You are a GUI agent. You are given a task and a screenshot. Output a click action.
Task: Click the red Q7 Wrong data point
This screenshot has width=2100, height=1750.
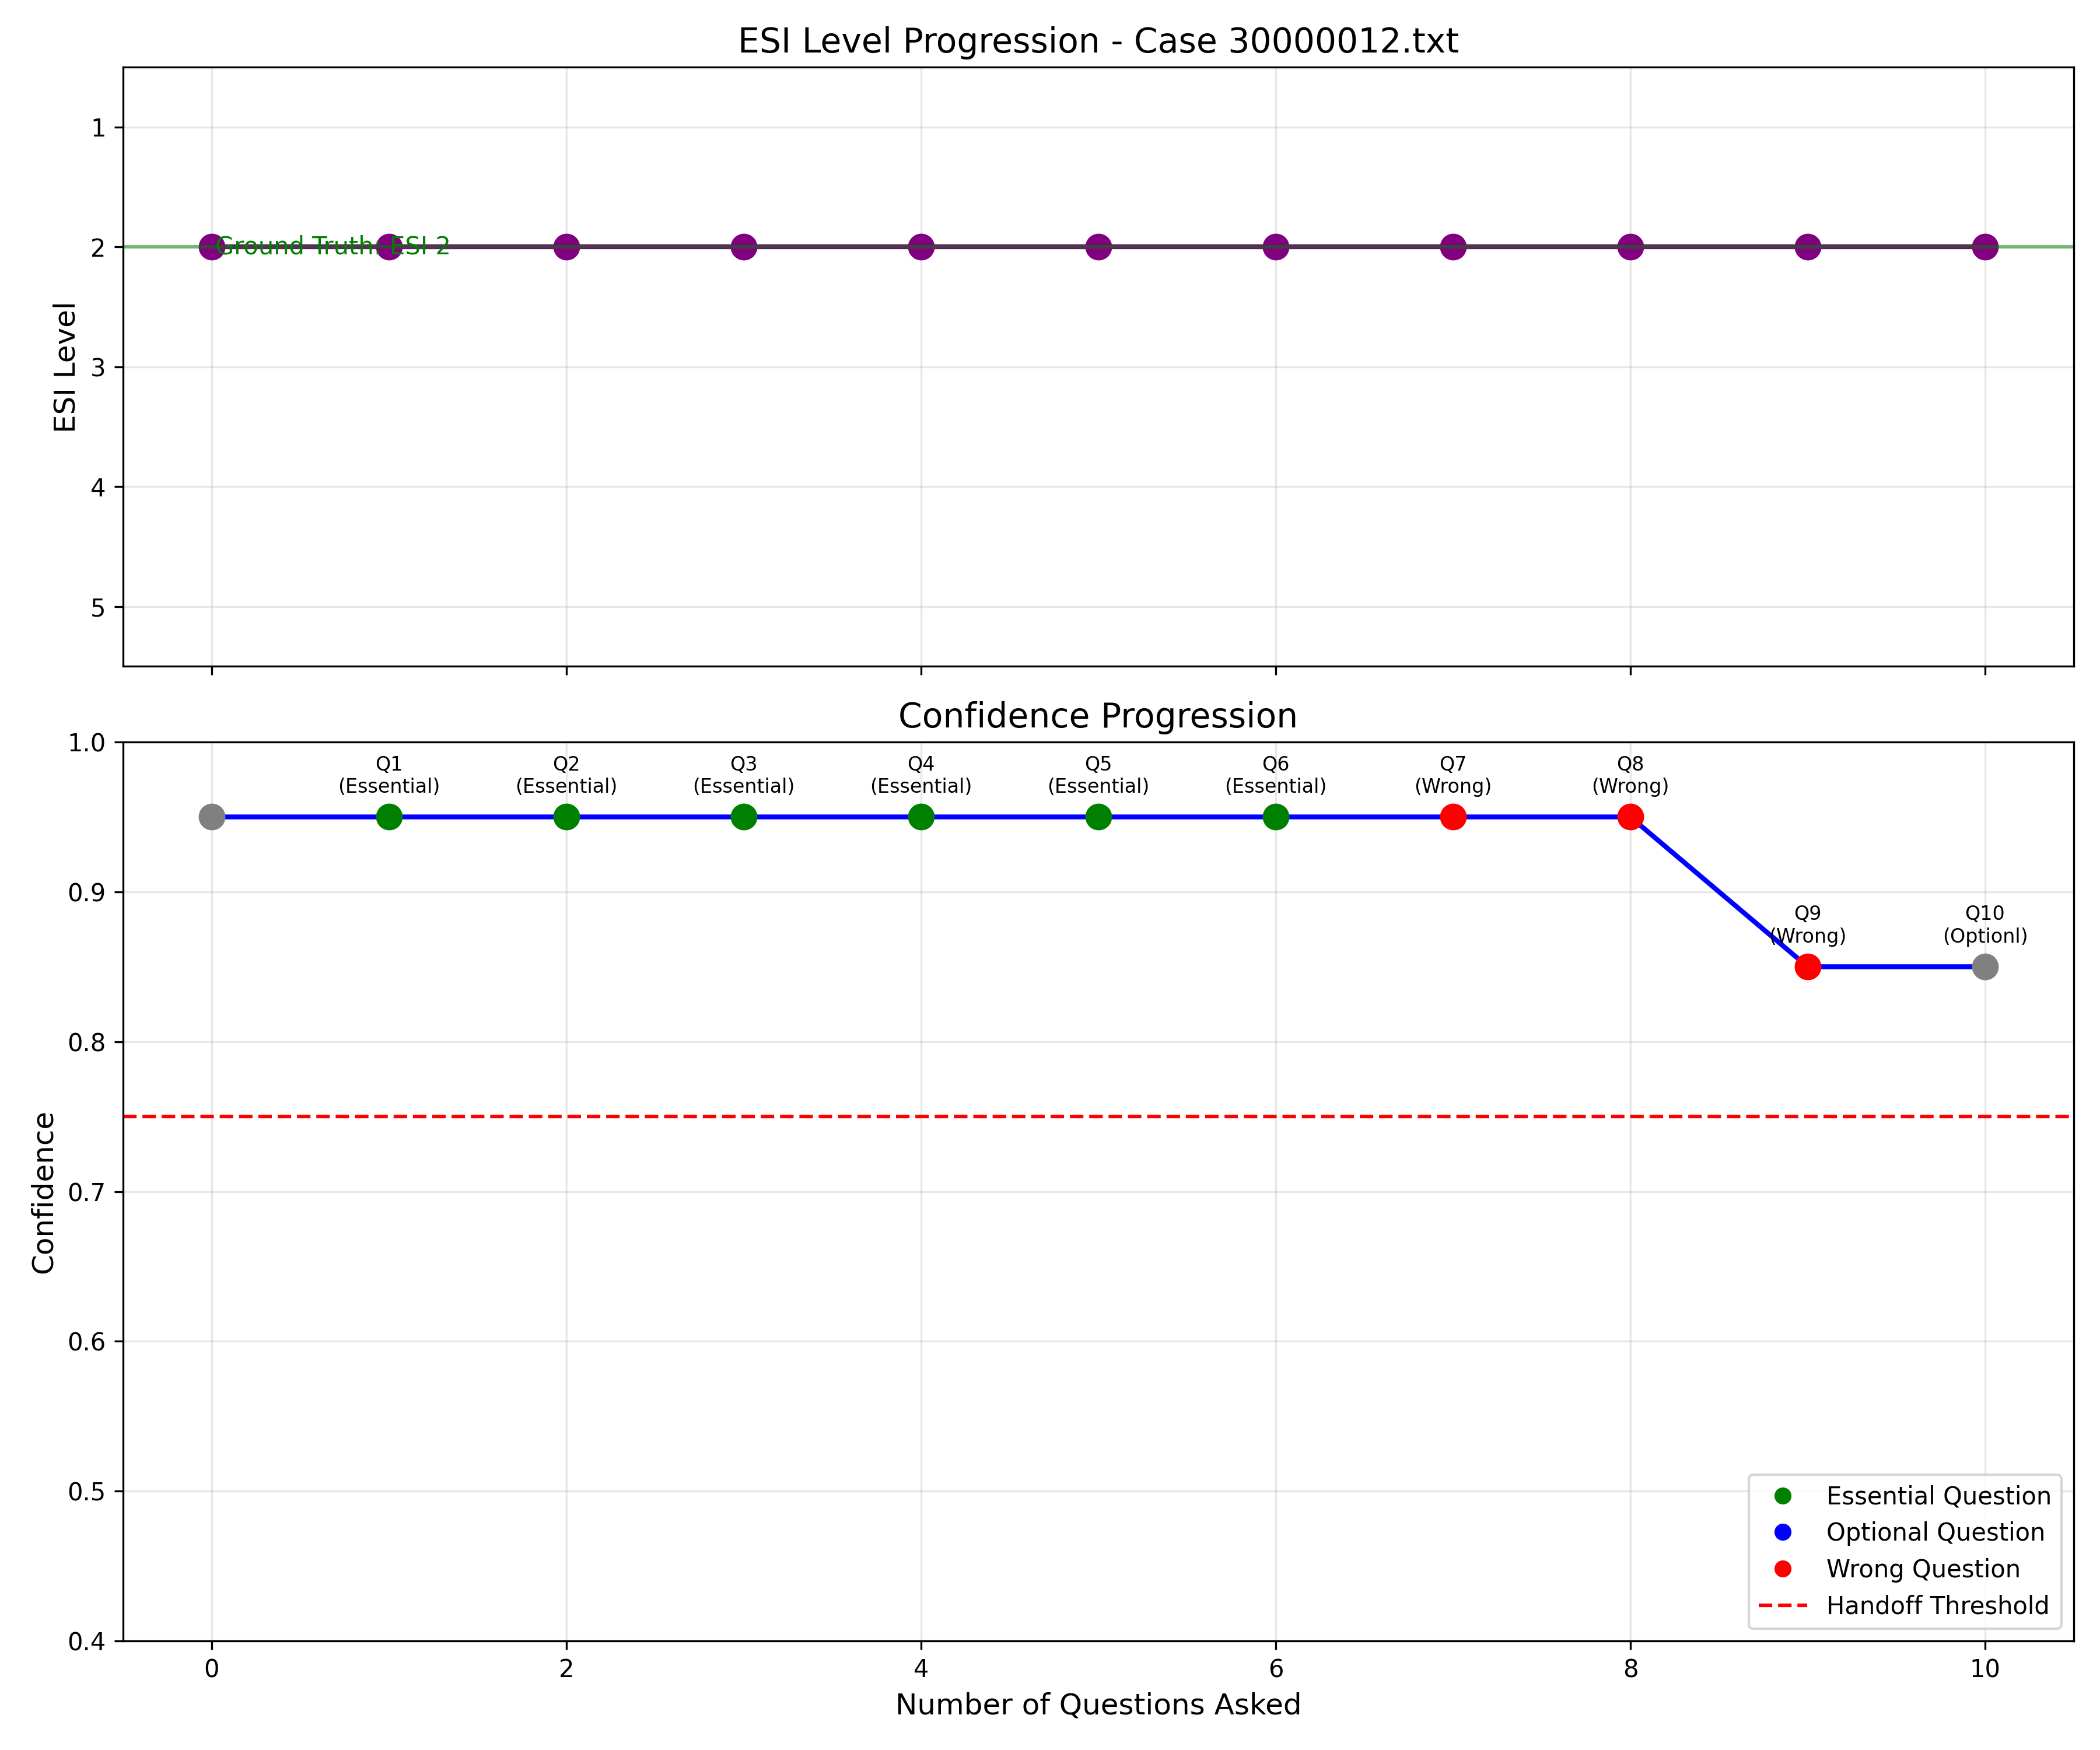(x=1453, y=817)
